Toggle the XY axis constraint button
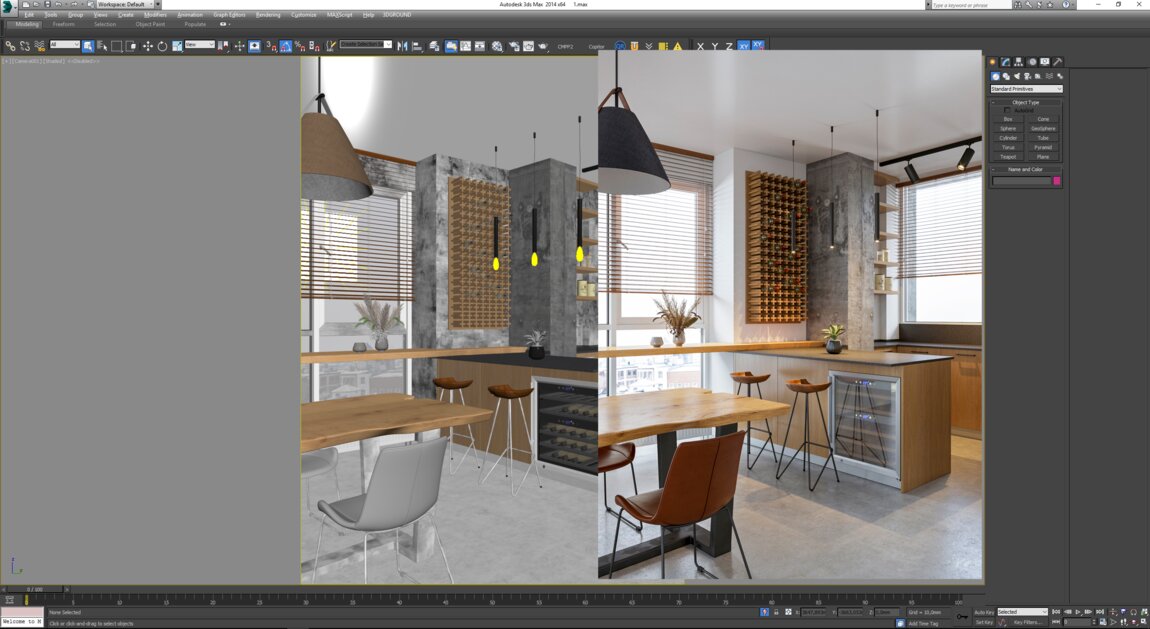The image size is (1150, 629). click(x=743, y=46)
